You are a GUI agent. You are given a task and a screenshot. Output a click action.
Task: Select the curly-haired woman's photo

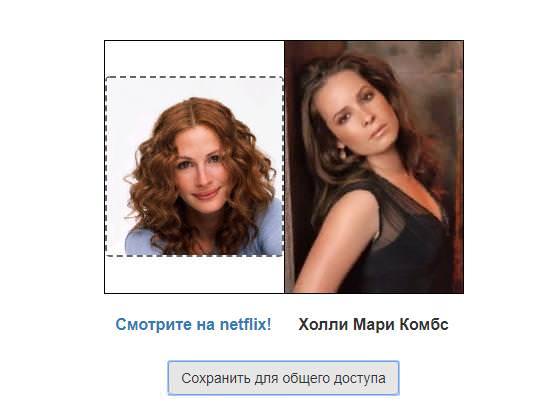pos(195,166)
